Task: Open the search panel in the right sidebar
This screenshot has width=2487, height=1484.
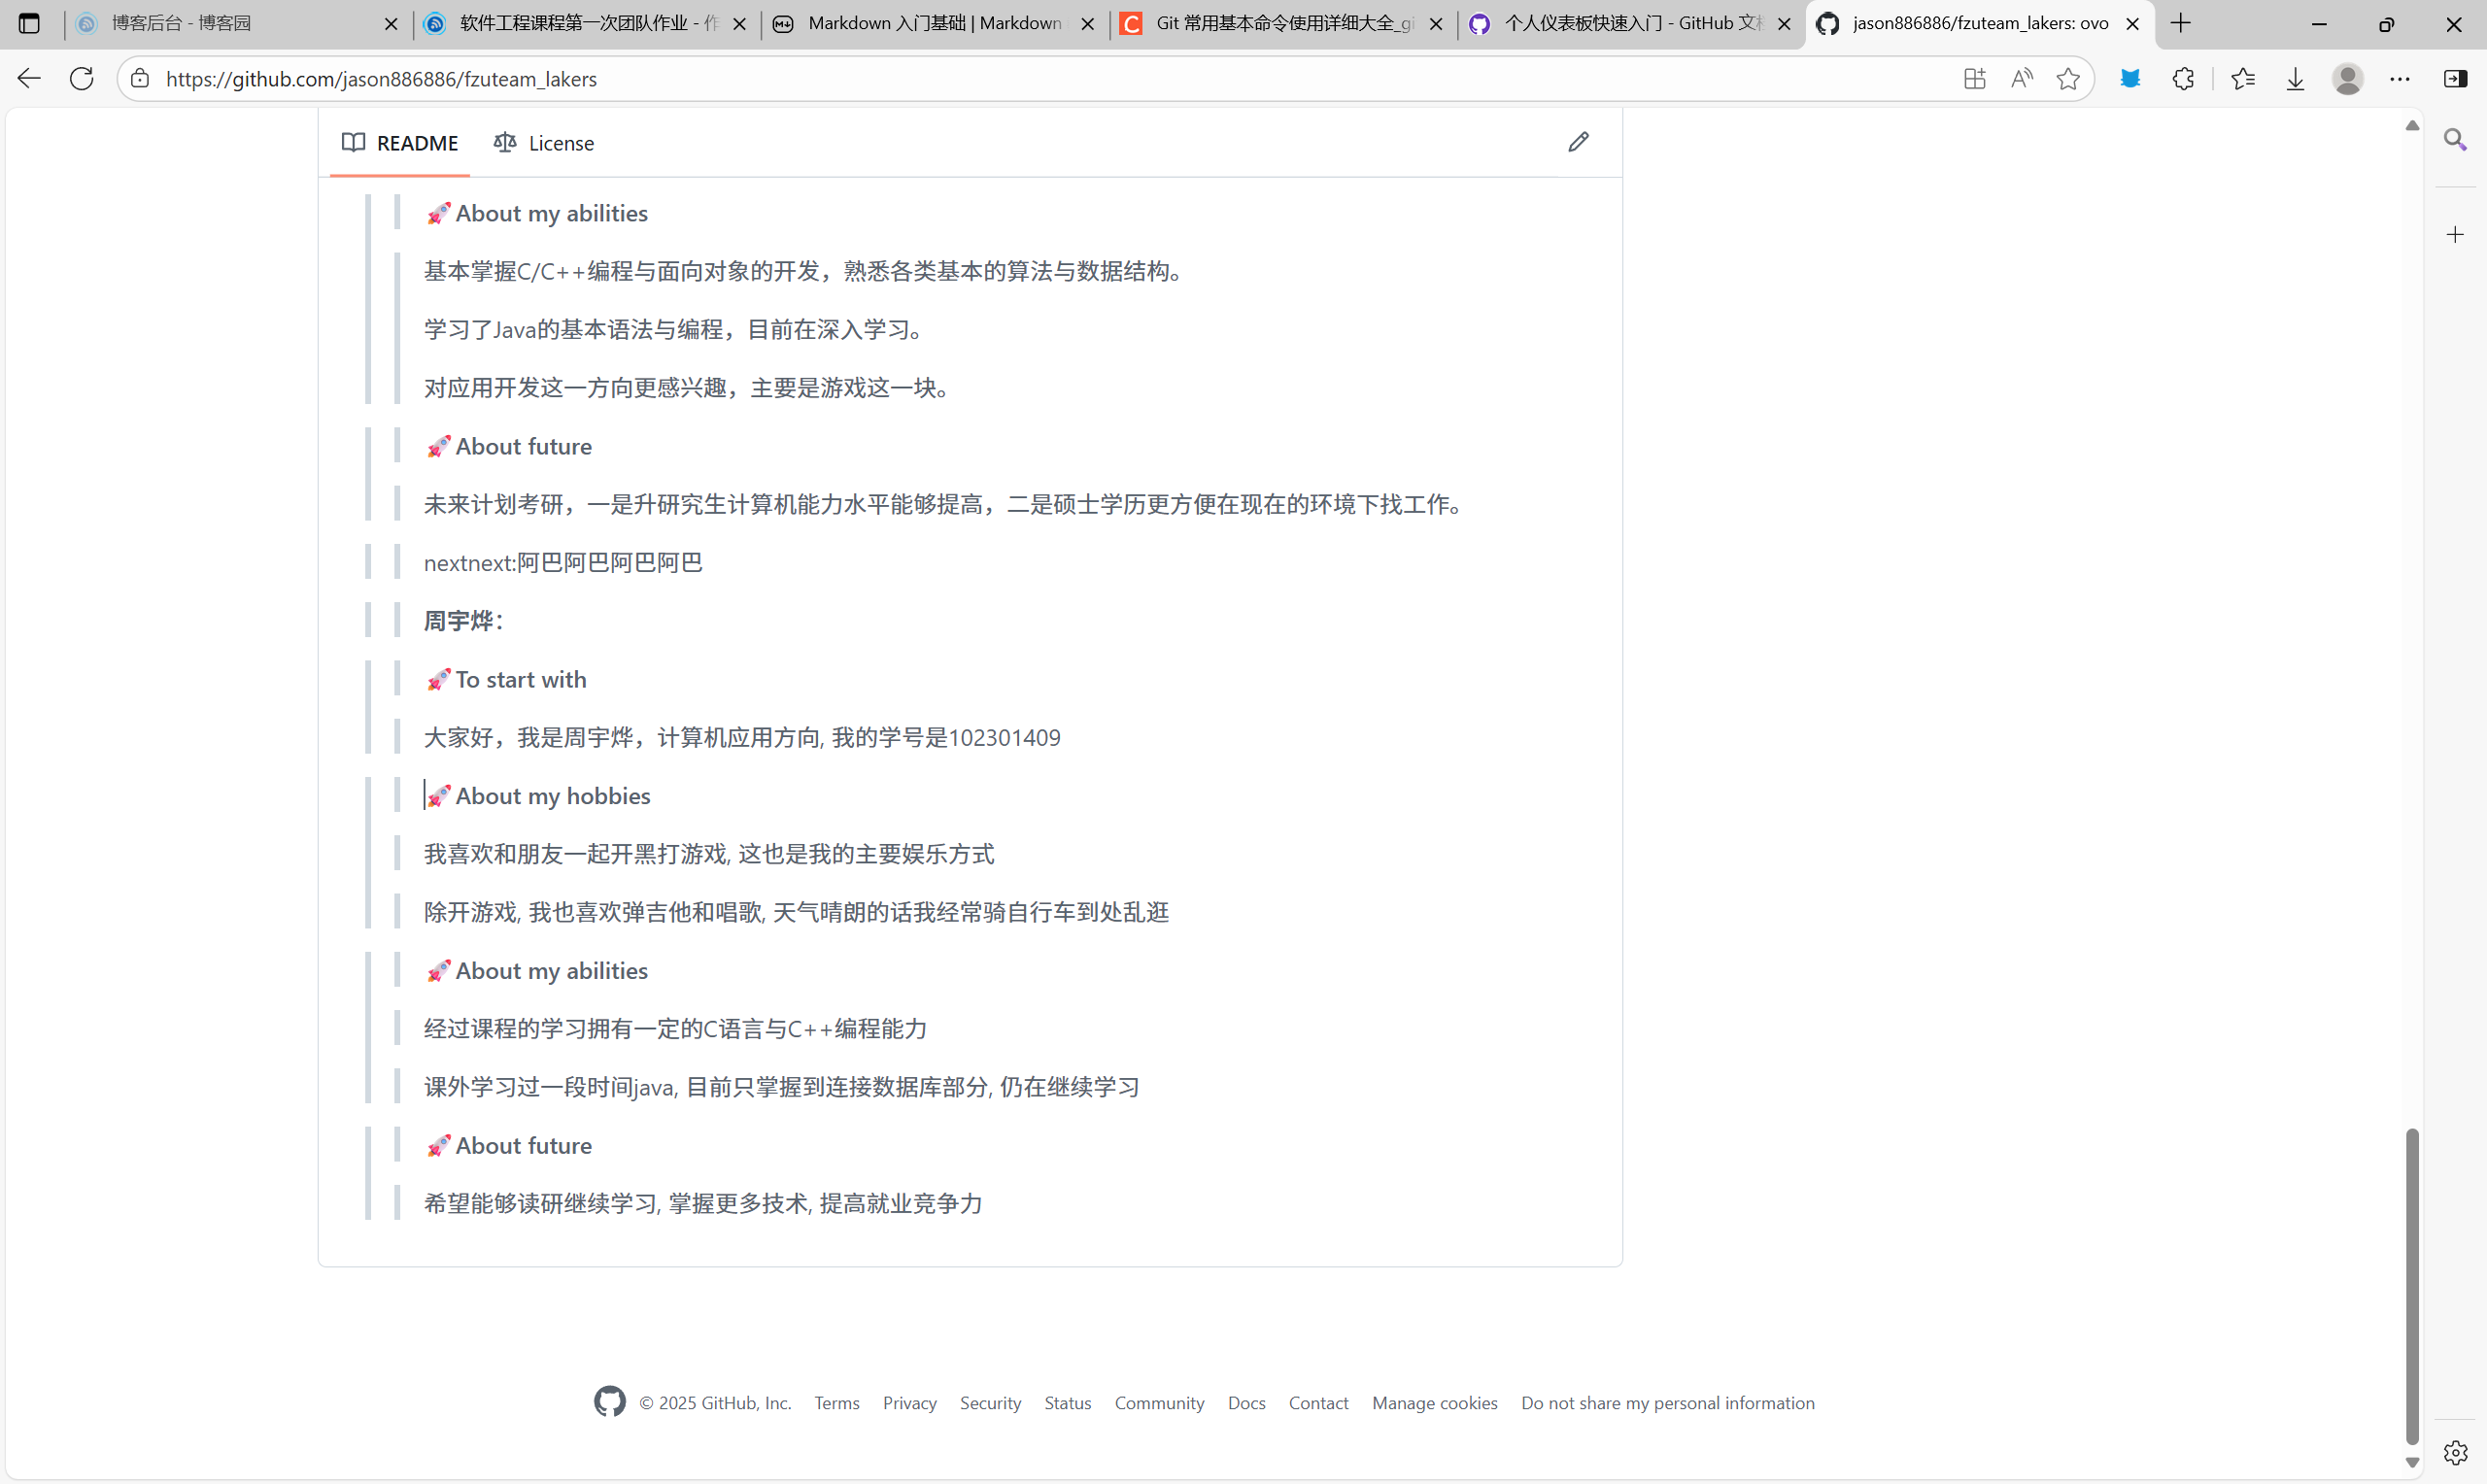Action: coord(2454,140)
